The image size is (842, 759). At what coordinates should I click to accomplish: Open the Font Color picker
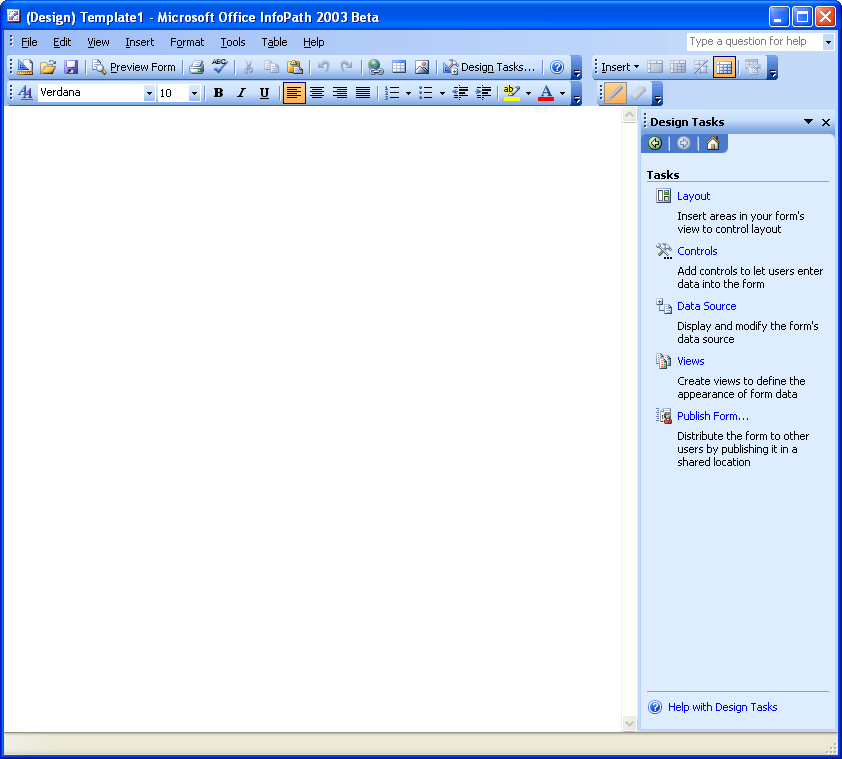click(x=549, y=92)
